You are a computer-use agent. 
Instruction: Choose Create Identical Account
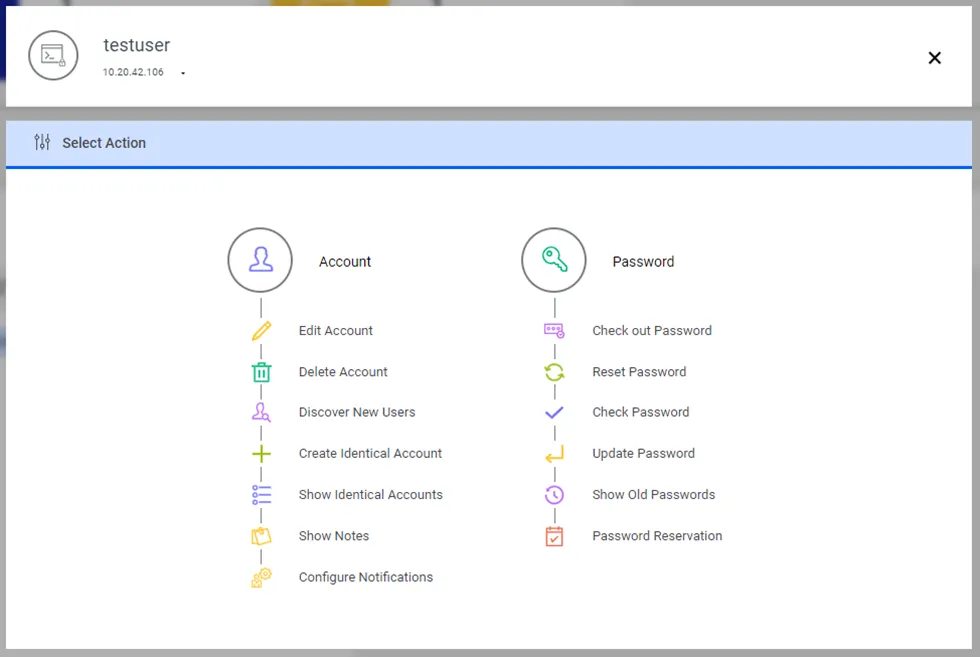coord(370,454)
